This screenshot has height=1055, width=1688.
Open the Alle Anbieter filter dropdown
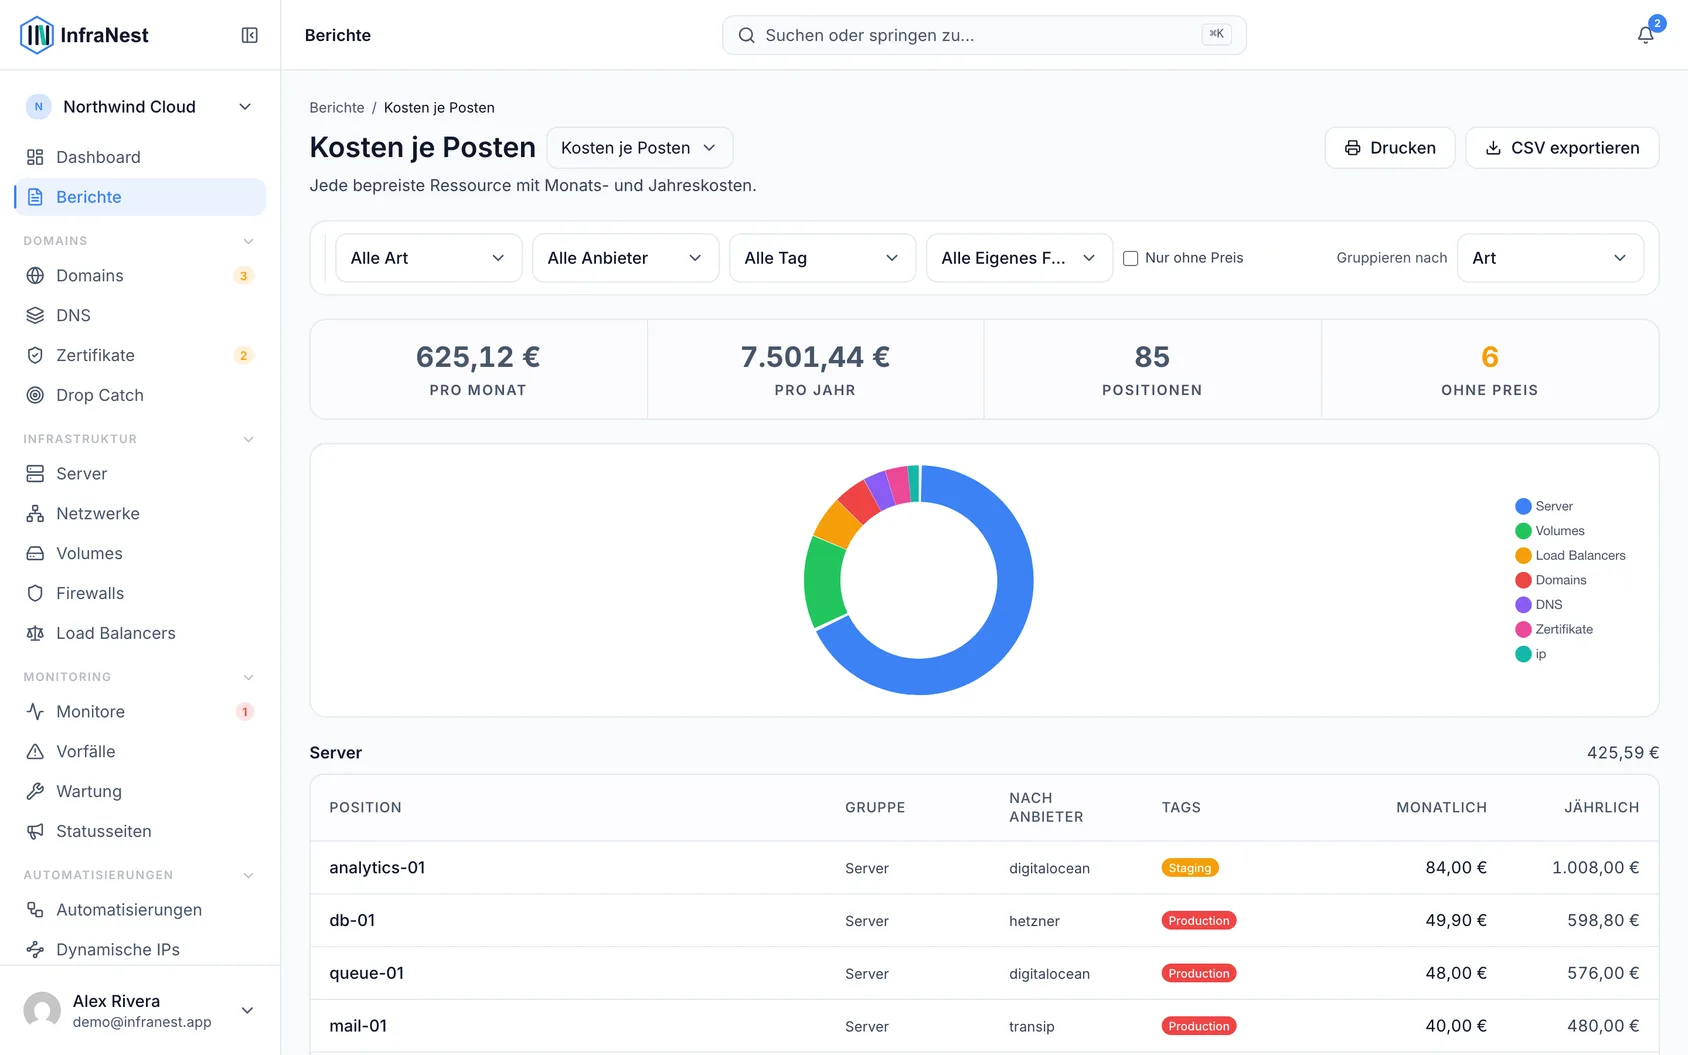pos(625,258)
